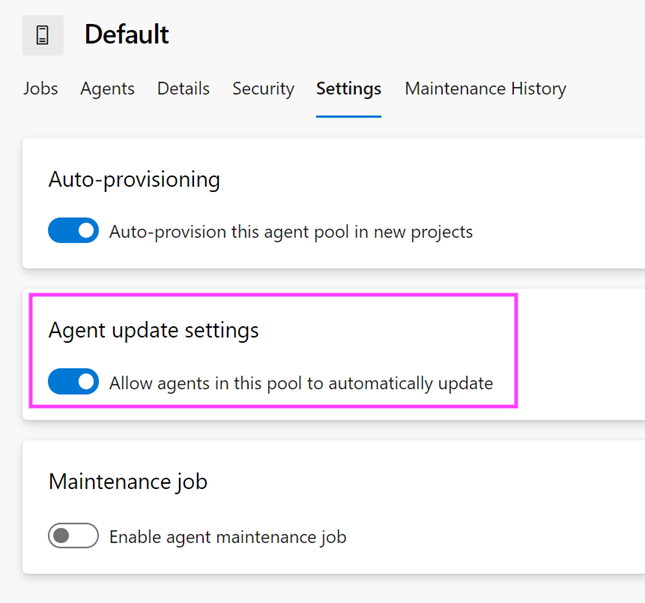View the Maintenance History tab
The image size is (645, 603).
pos(485,89)
